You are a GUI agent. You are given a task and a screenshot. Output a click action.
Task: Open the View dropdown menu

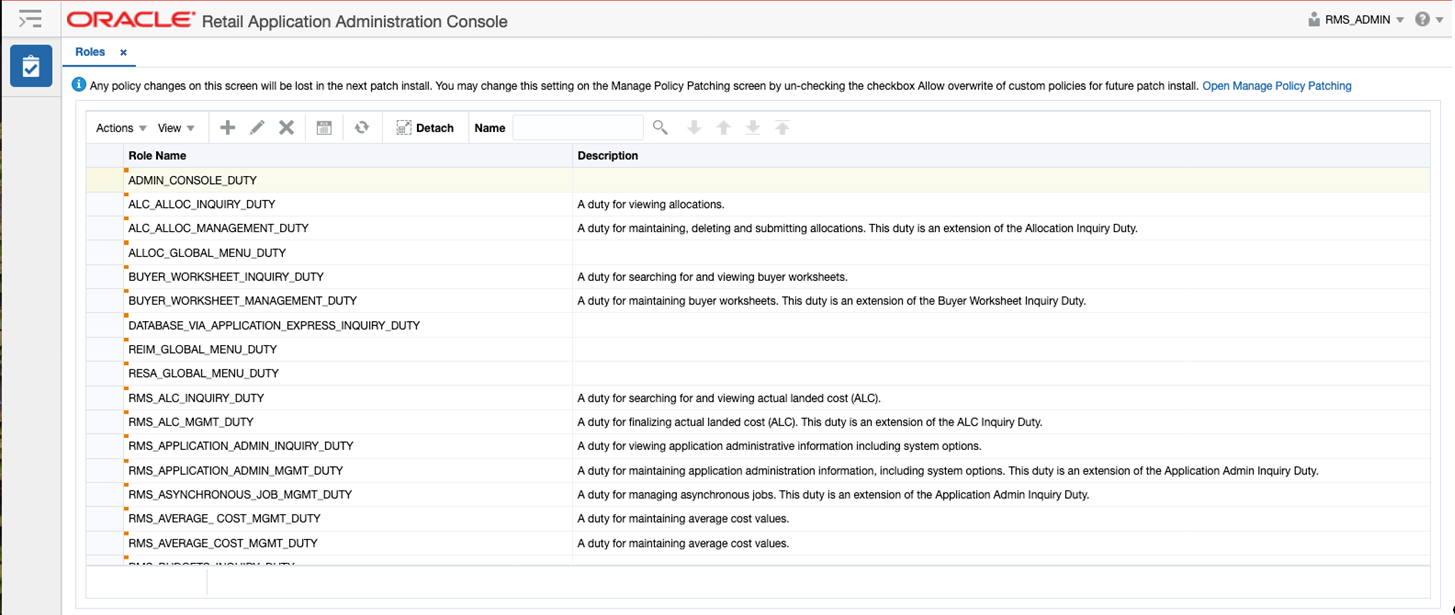[176, 127]
